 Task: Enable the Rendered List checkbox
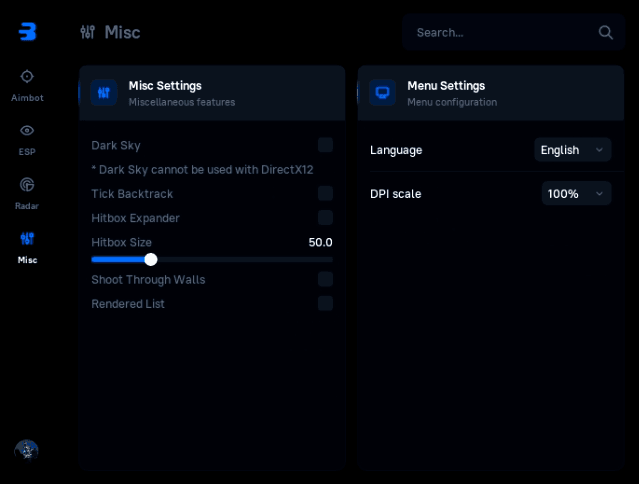click(x=325, y=303)
